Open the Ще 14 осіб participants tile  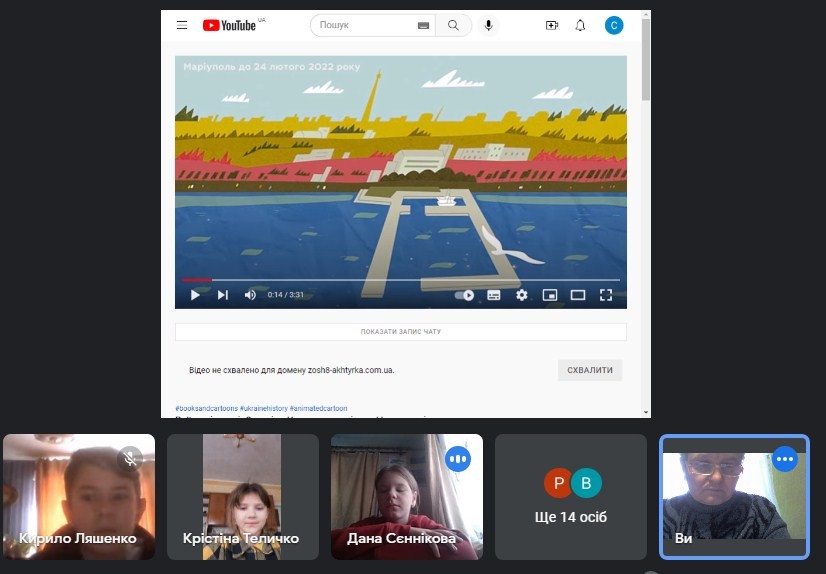[x=571, y=497]
